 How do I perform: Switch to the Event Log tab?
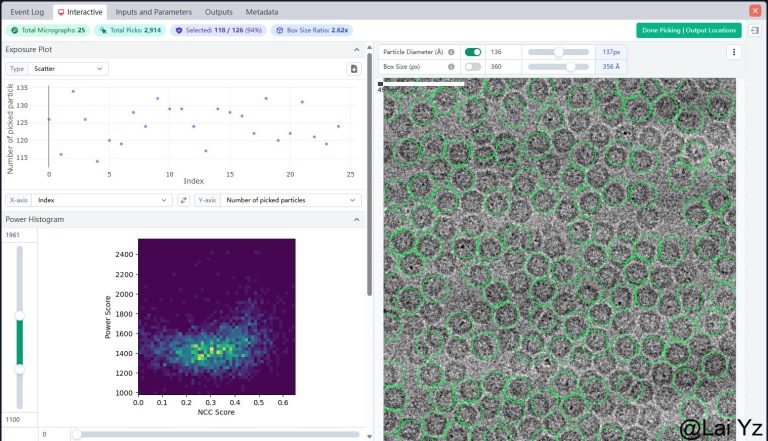[x=26, y=11]
